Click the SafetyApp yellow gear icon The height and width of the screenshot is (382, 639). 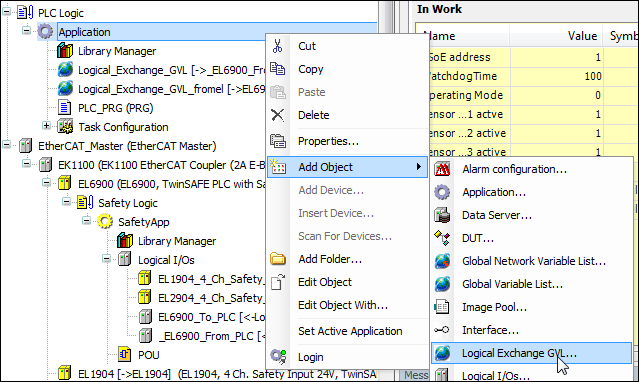click(105, 221)
